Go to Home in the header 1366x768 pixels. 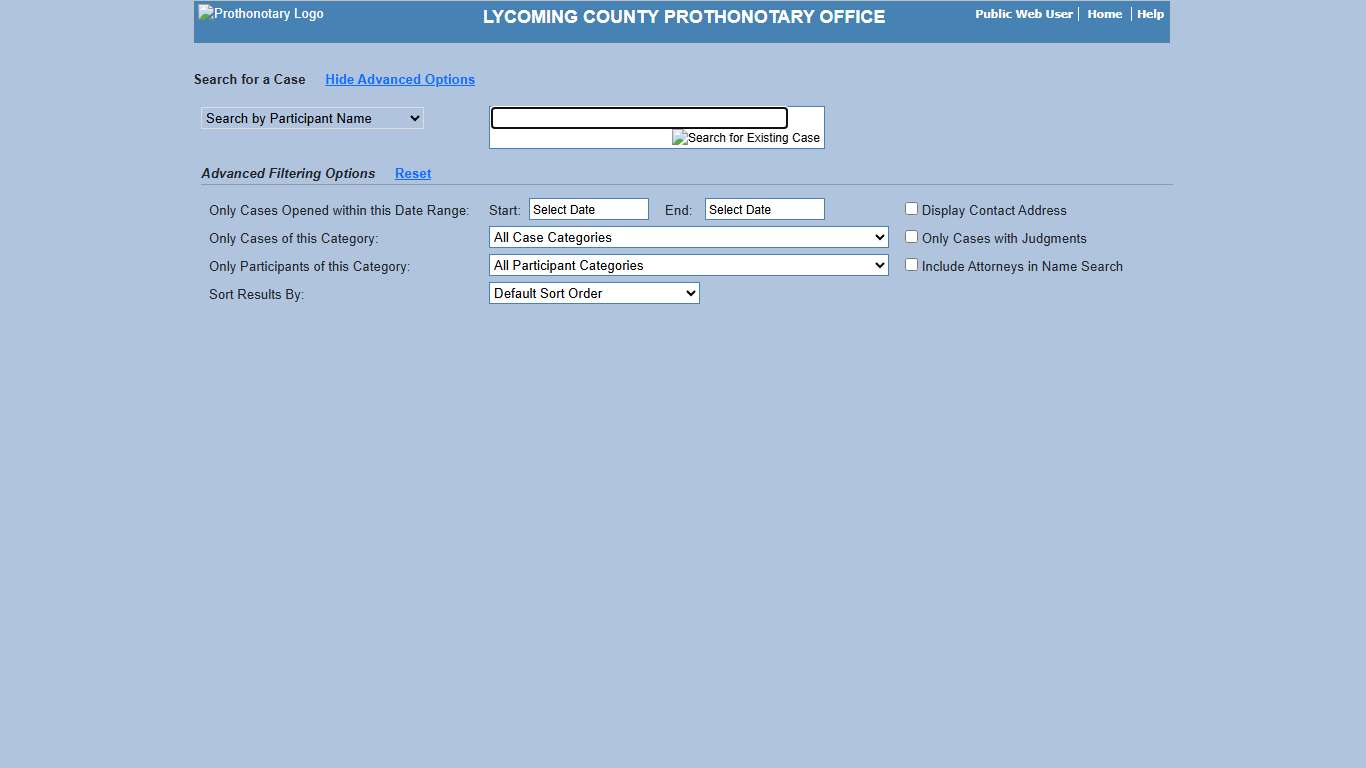click(x=1104, y=14)
